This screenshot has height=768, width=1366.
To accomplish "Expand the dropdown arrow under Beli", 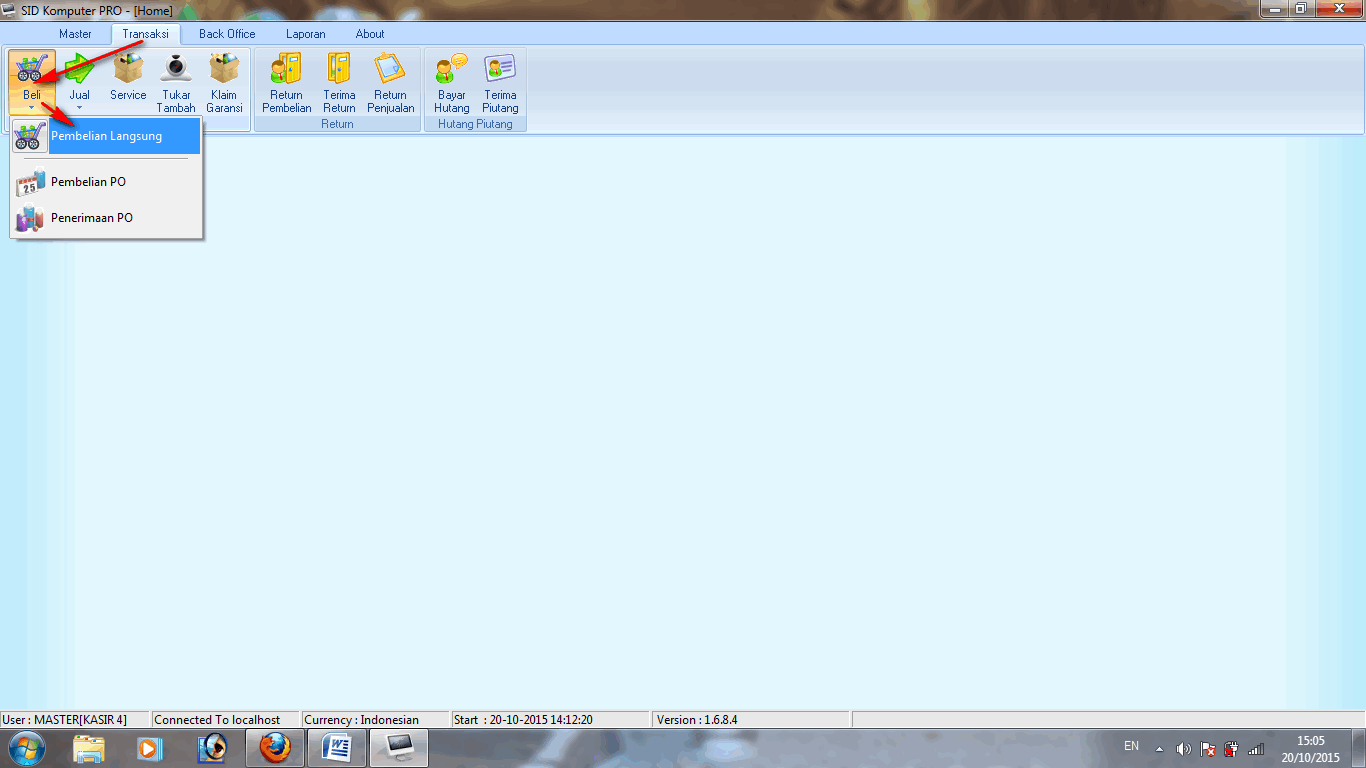I will [x=31, y=108].
